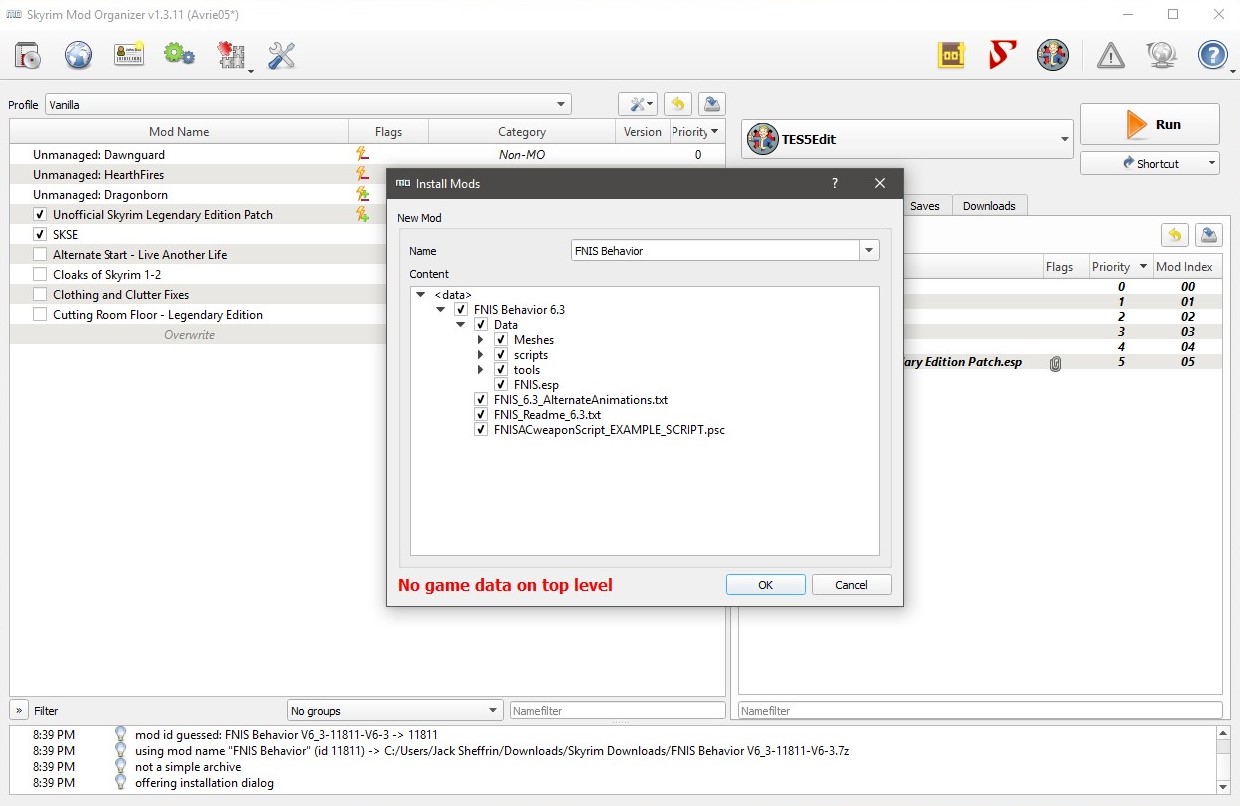Open the Profile dropdown showing Vanilla
1240x806 pixels.
(308, 105)
